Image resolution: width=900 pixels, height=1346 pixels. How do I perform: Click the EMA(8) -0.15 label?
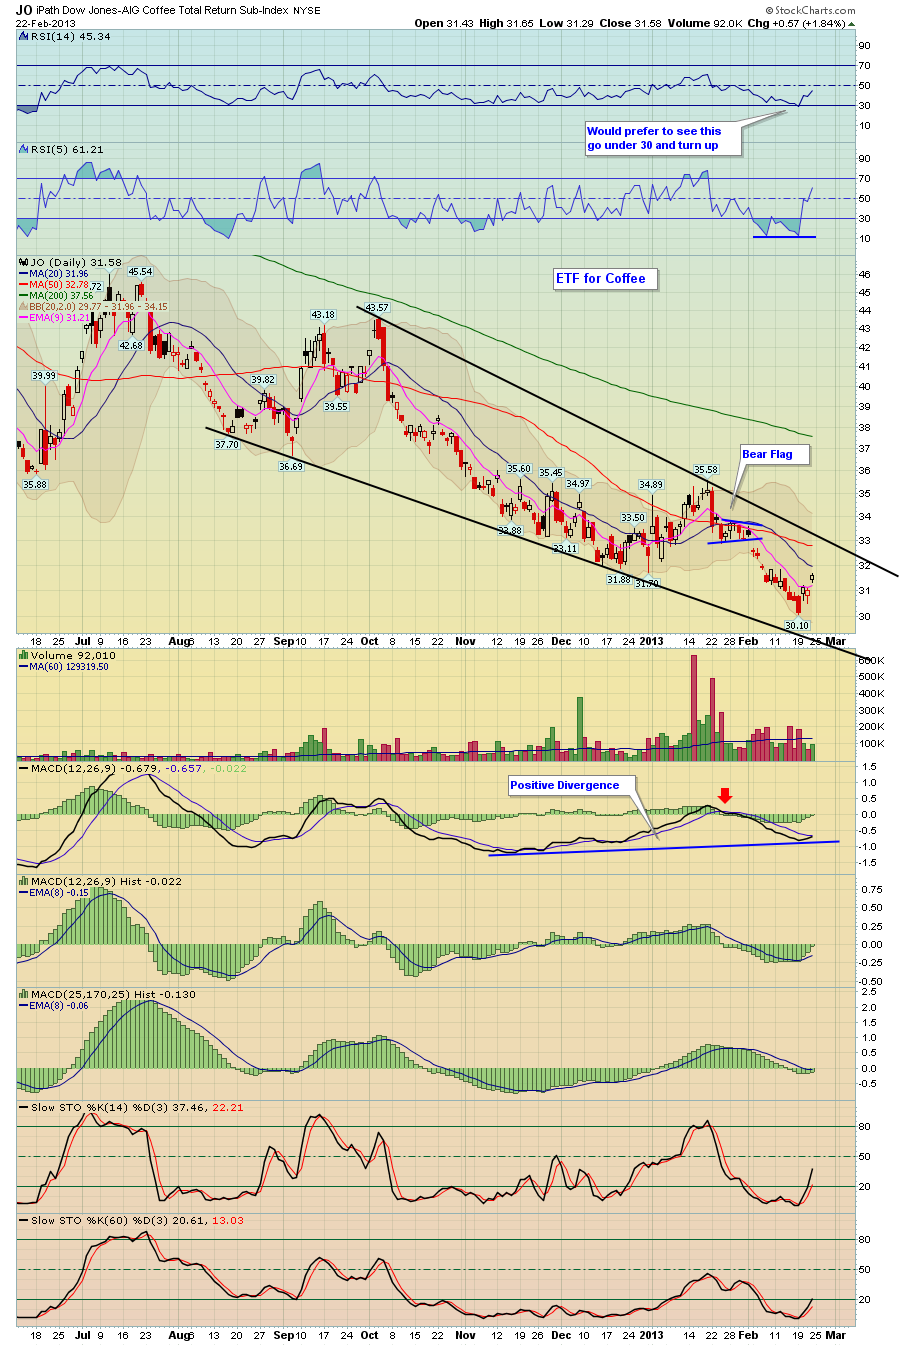59,892
